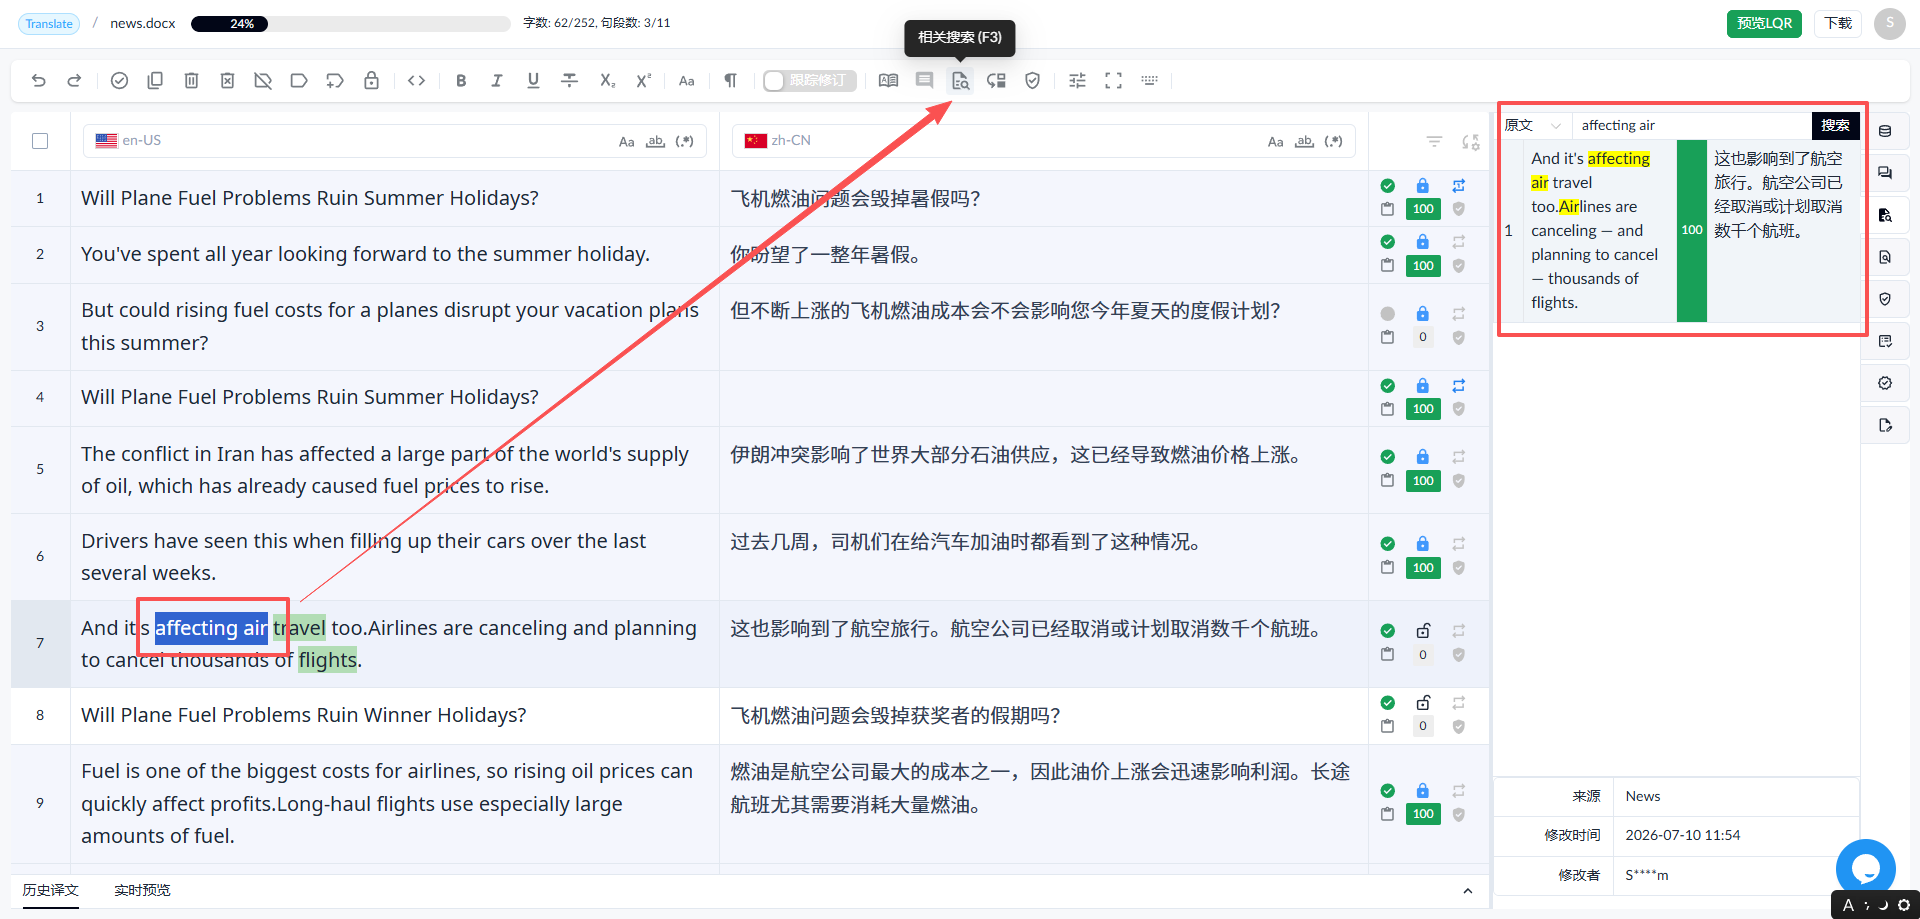Open the chat support bubble
This screenshot has width=1920, height=919.
tap(1865, 868)
